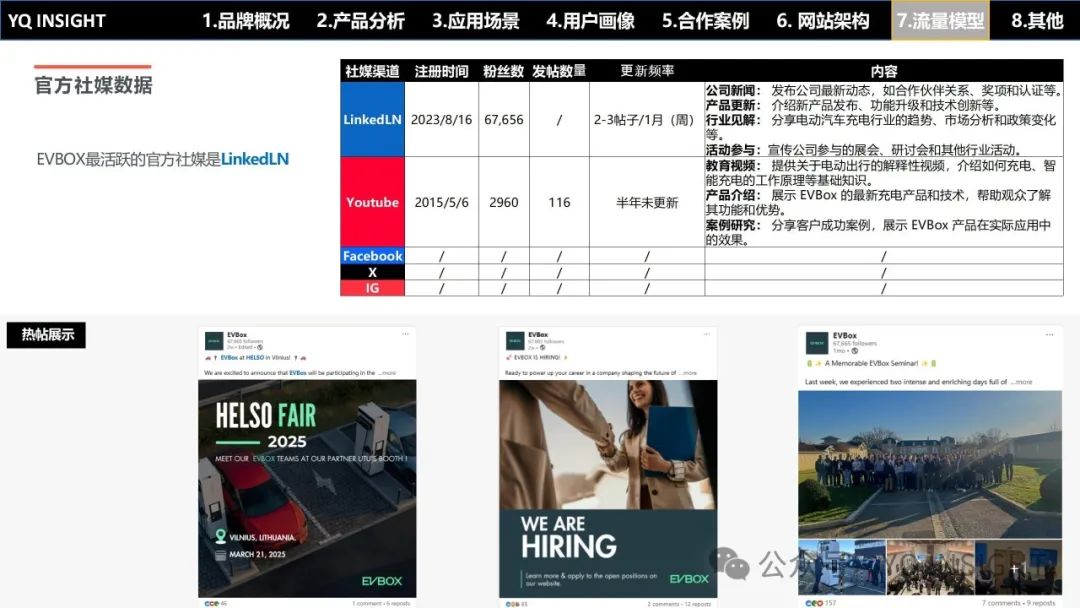Click 'EVBox at HELSO in Vilnius' post title
The height and width of the screenshot is (608, 1080).
256,358
